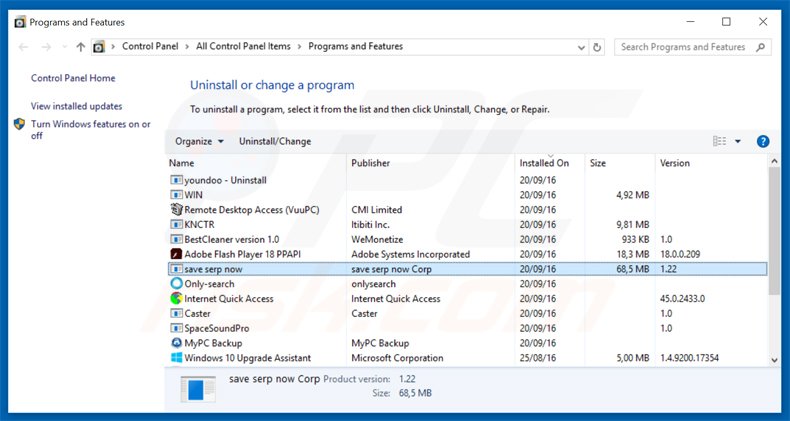This screenshot has height=421, width=790.
Task: Select Itibiti Inc. publisher cell
Action: 370,225
